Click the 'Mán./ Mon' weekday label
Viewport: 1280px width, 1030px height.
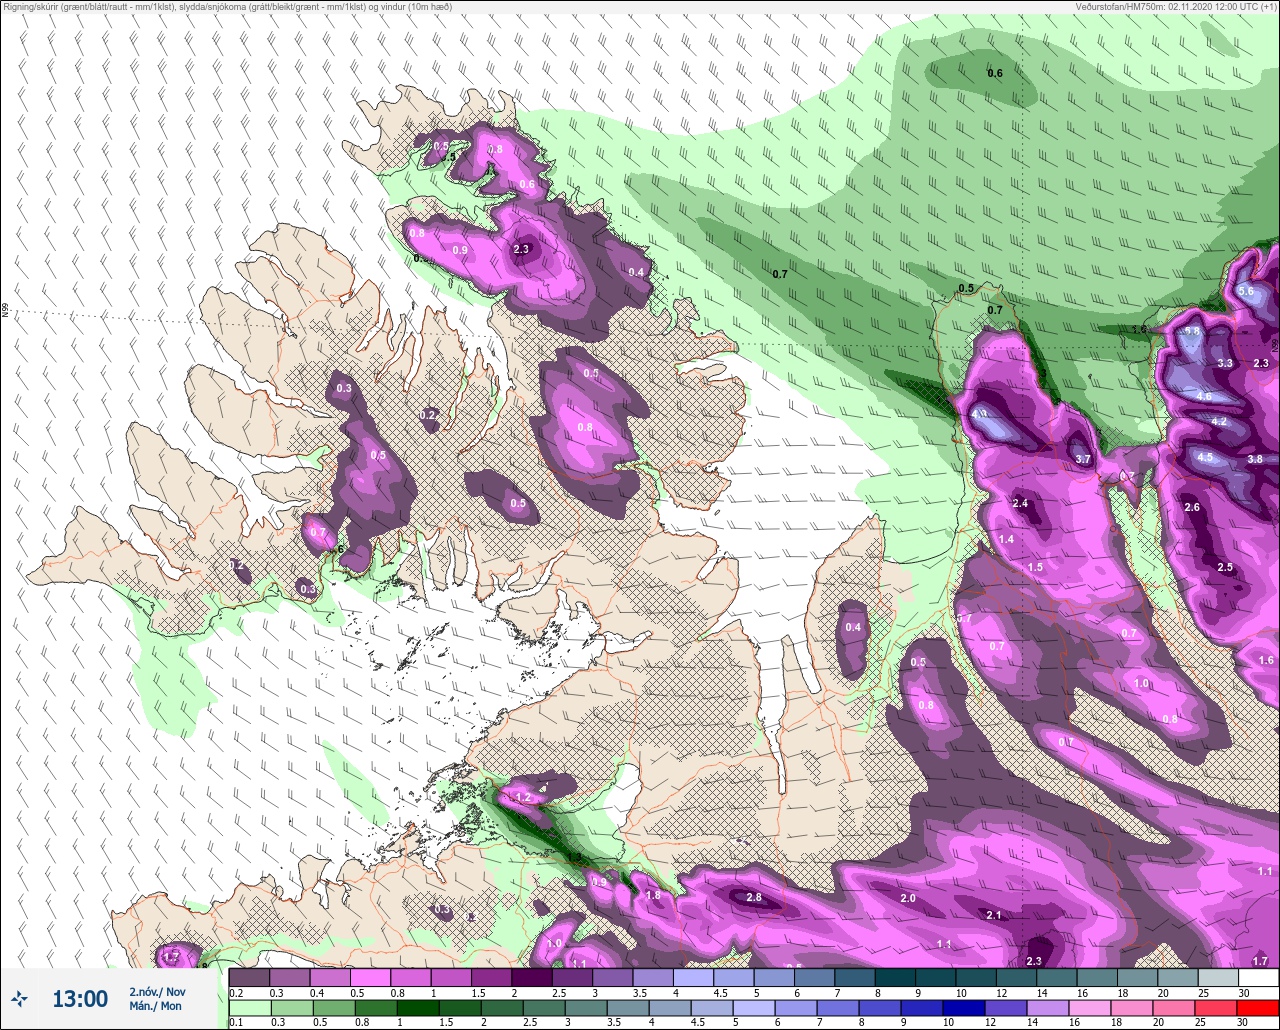pos(156,1006)
